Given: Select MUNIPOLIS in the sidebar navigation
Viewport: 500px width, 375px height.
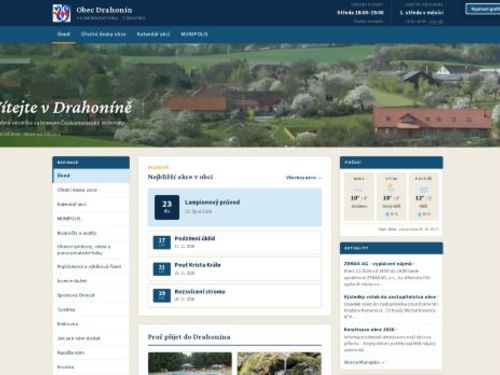Looking at the screenshot, I should 91,219.
